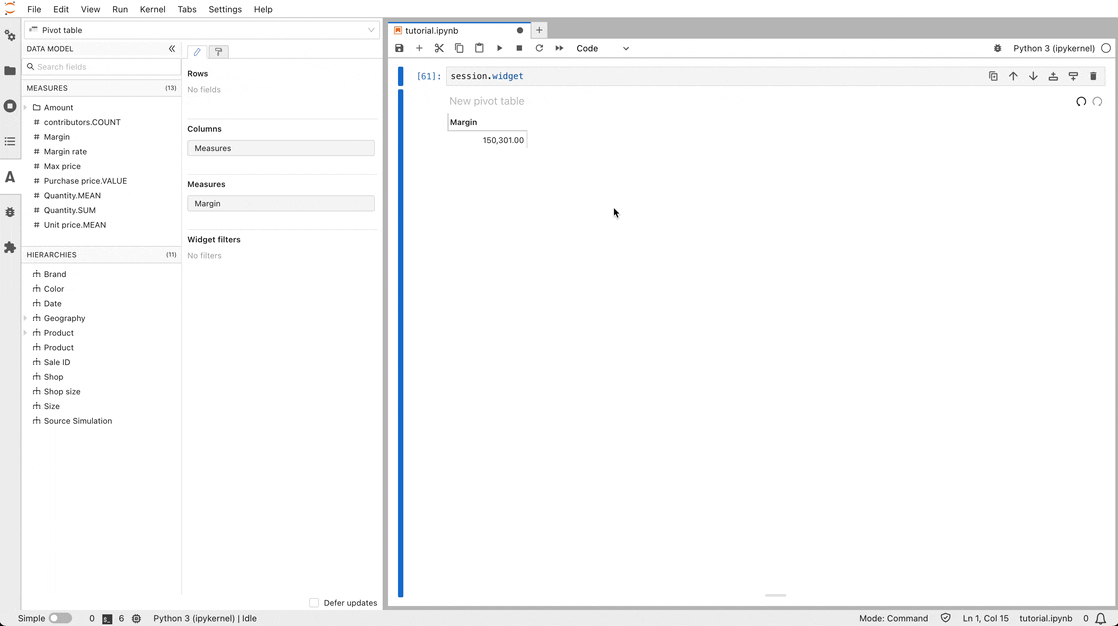This screenshot has height=626, width=1118.
Task: Open the Pivot table widget type dropdown
Action: pos(371,30)
